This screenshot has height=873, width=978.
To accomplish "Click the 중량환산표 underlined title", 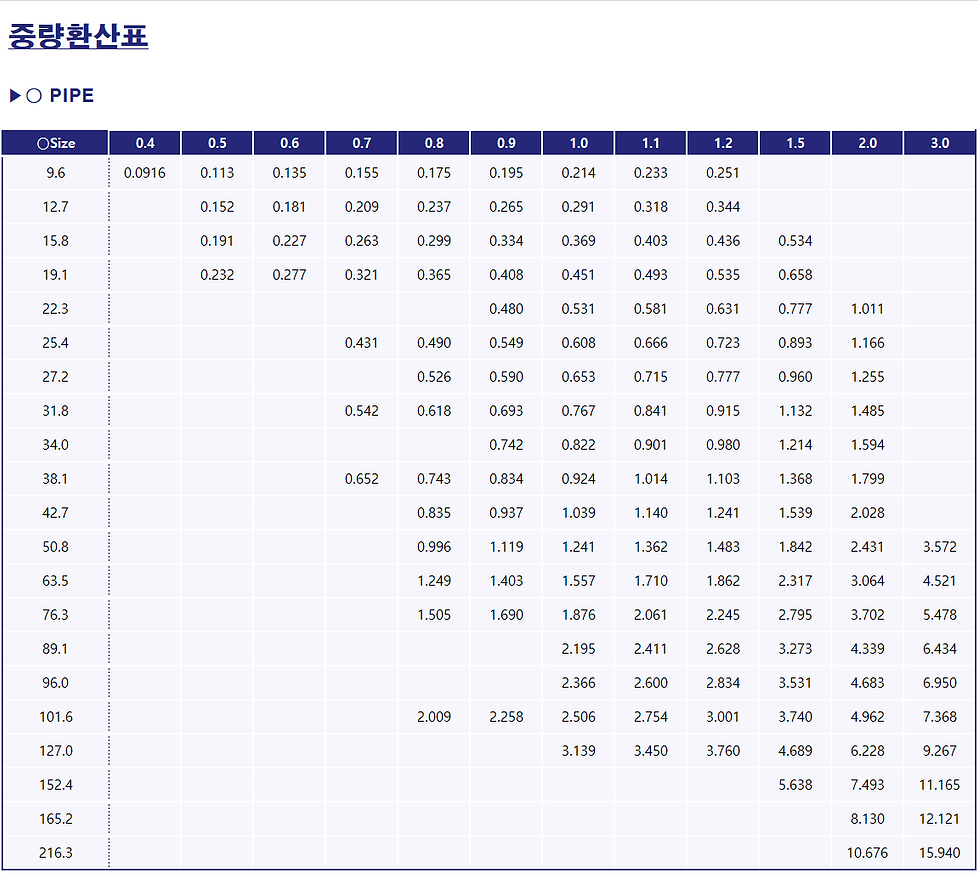I will [78, 36].
